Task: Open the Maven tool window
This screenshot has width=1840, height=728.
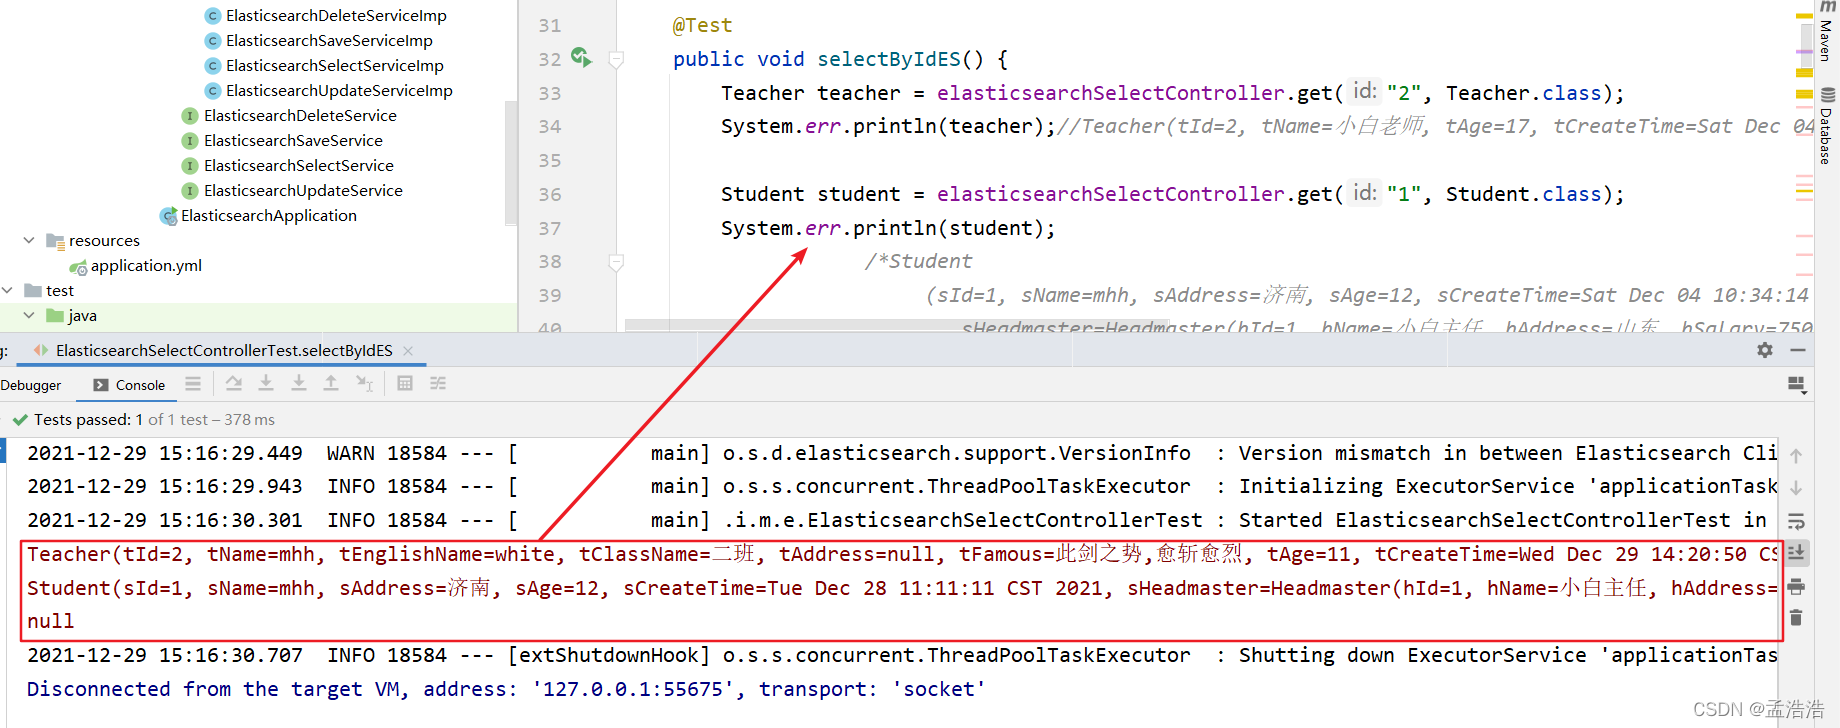Action: (x=1826, y=32)
